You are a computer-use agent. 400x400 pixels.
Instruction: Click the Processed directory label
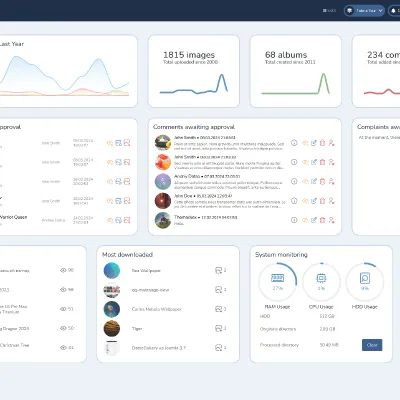(x=279, y=345)
